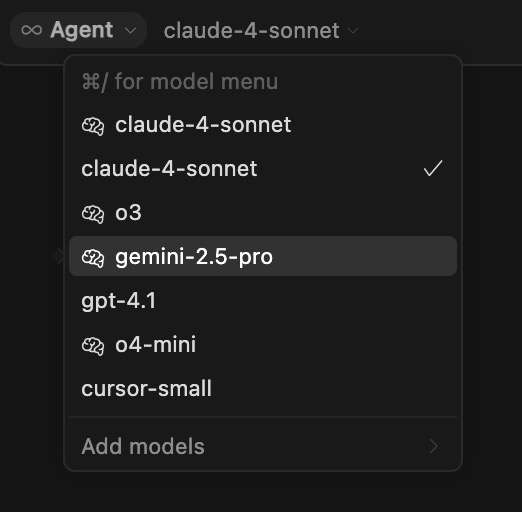
Task: Click the model menu shortcut hint text
Action: coord(180,82)
